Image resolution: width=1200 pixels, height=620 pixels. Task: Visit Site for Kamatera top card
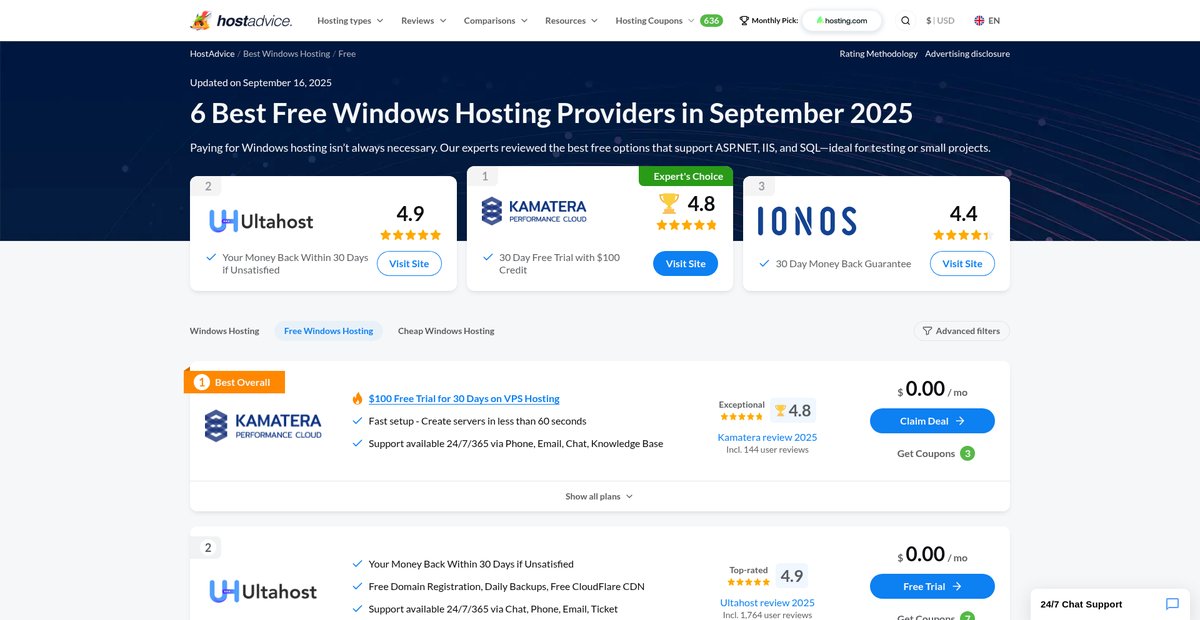[x=685, y=263]
